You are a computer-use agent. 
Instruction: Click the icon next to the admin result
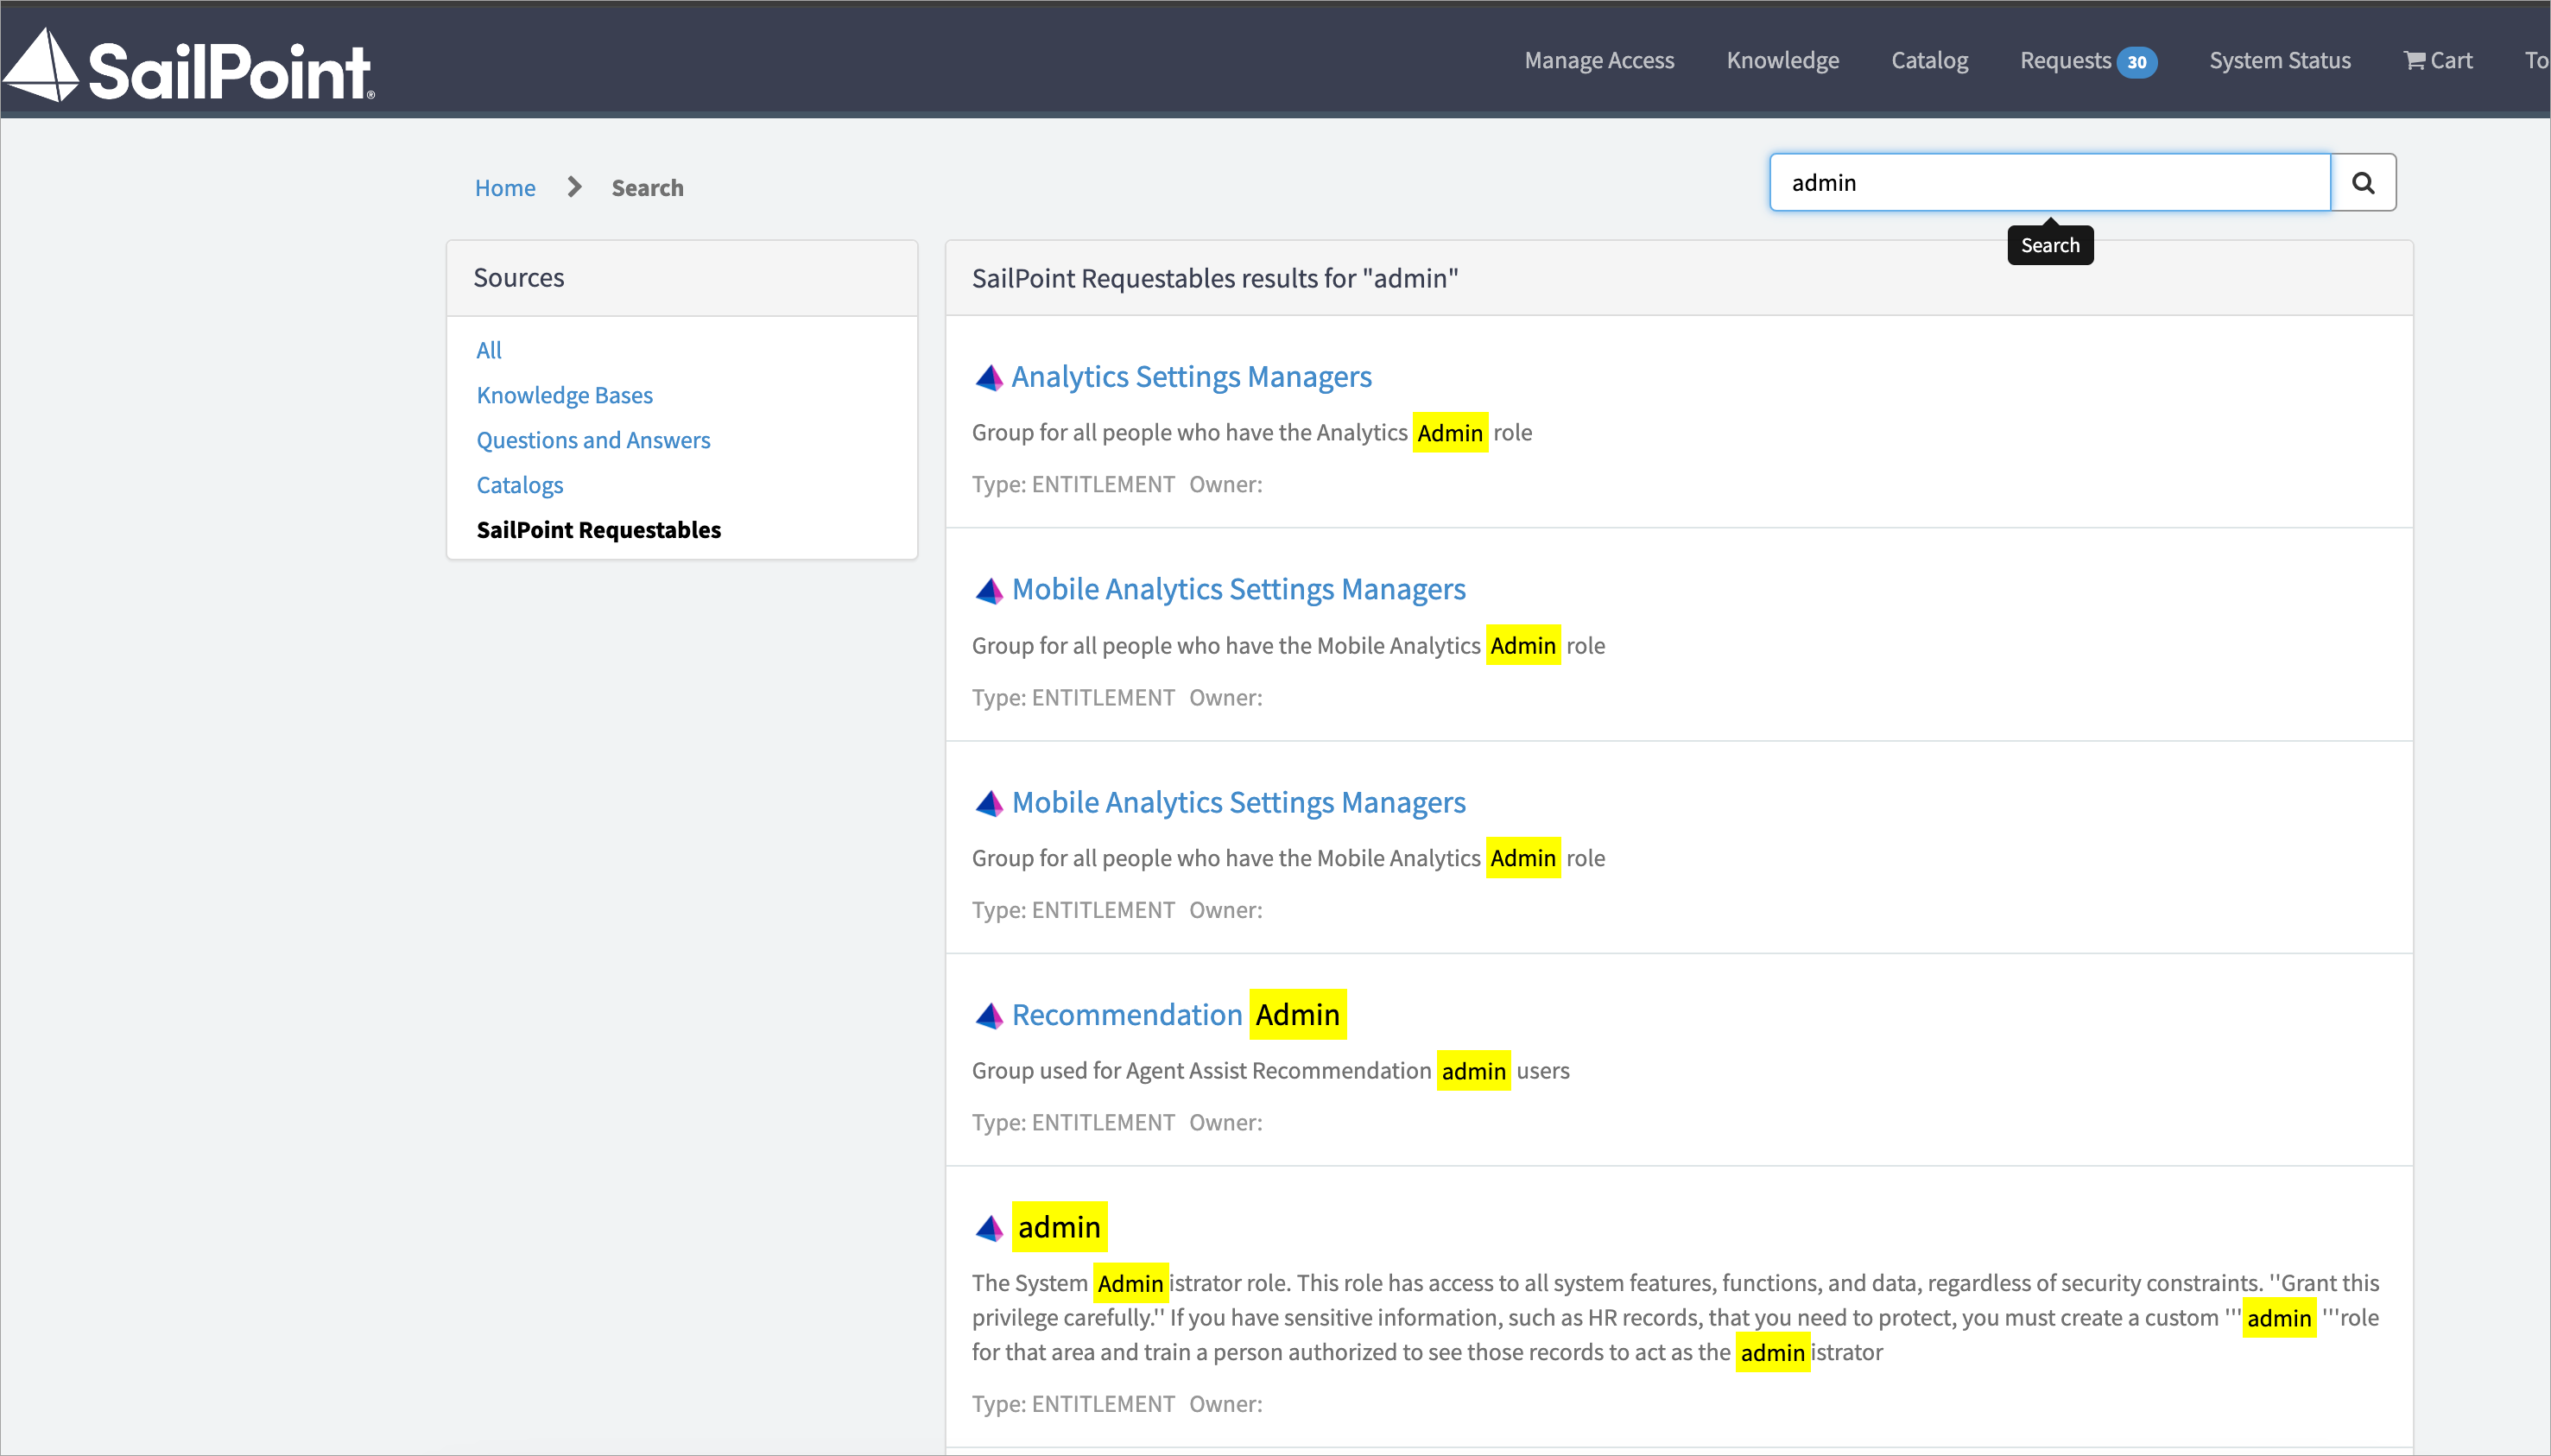point(988,1227)
